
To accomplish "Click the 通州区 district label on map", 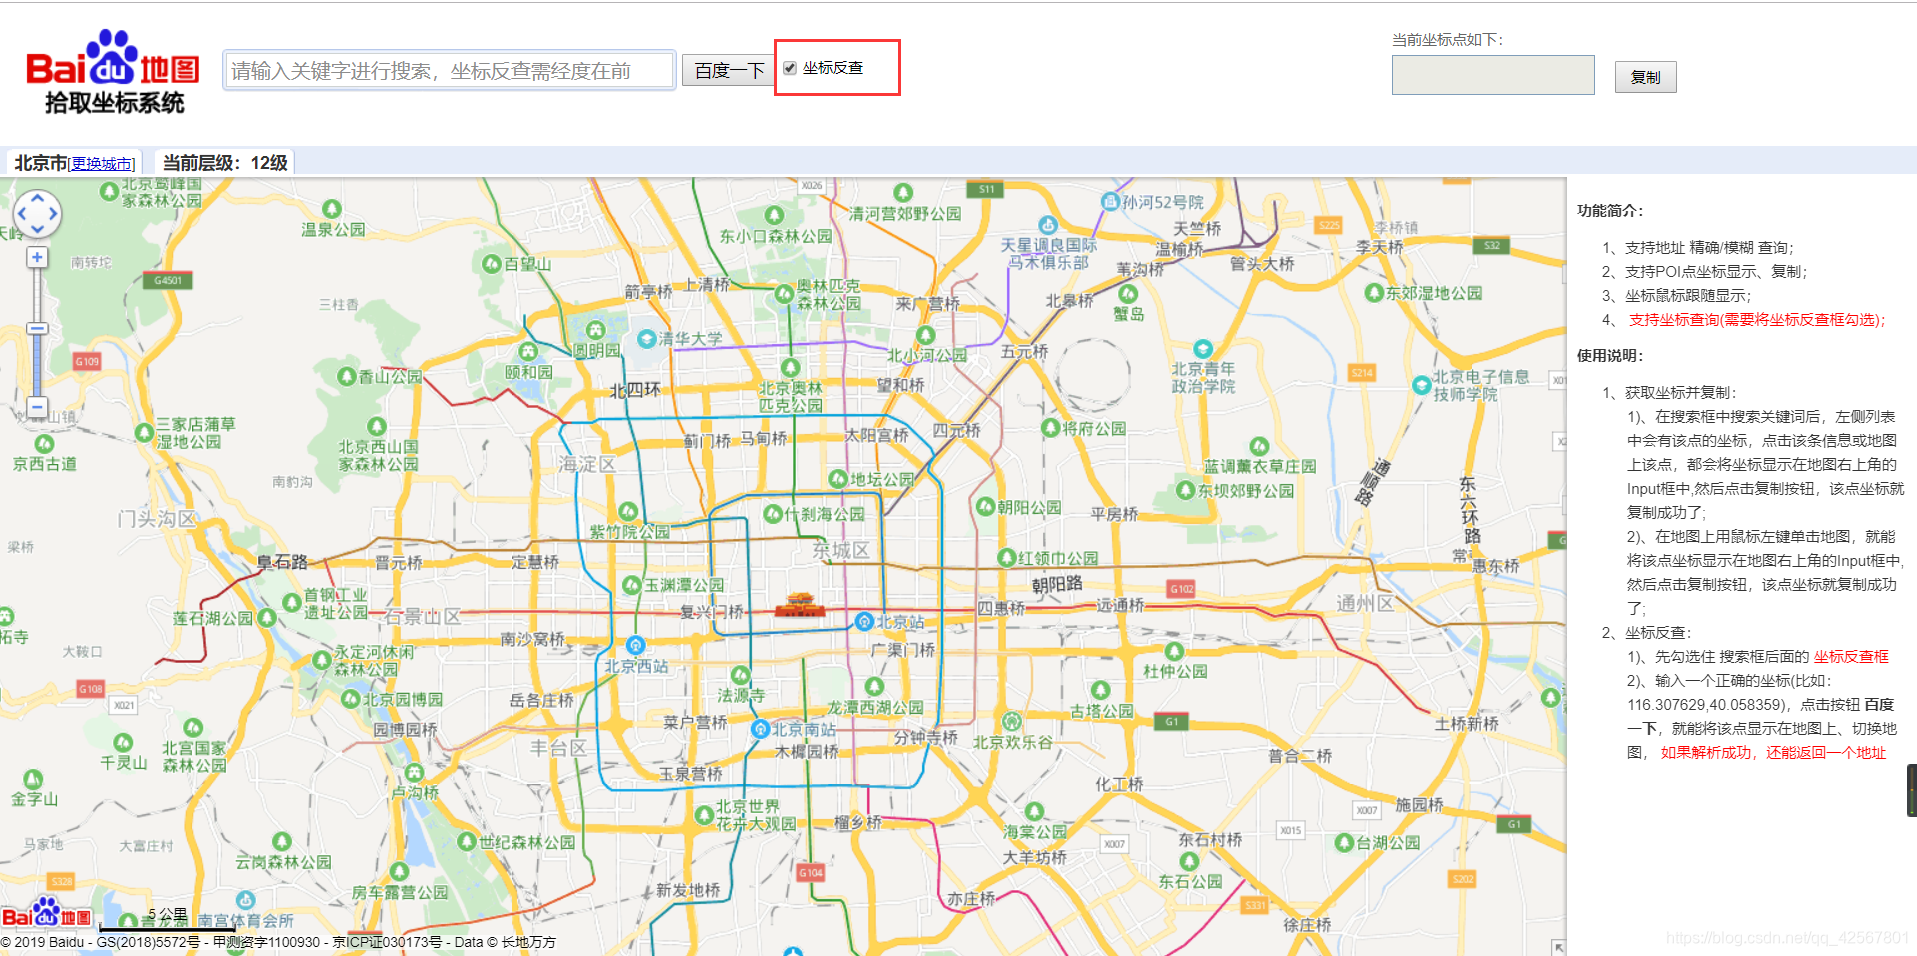I will click(x=1365, y=603).
